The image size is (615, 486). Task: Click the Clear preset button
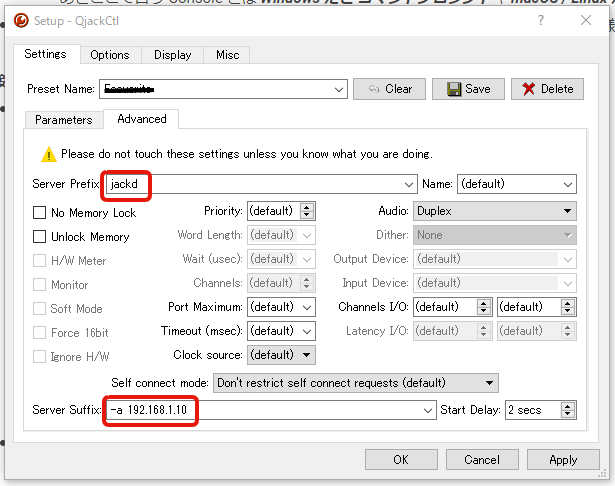tap(389, 89)
